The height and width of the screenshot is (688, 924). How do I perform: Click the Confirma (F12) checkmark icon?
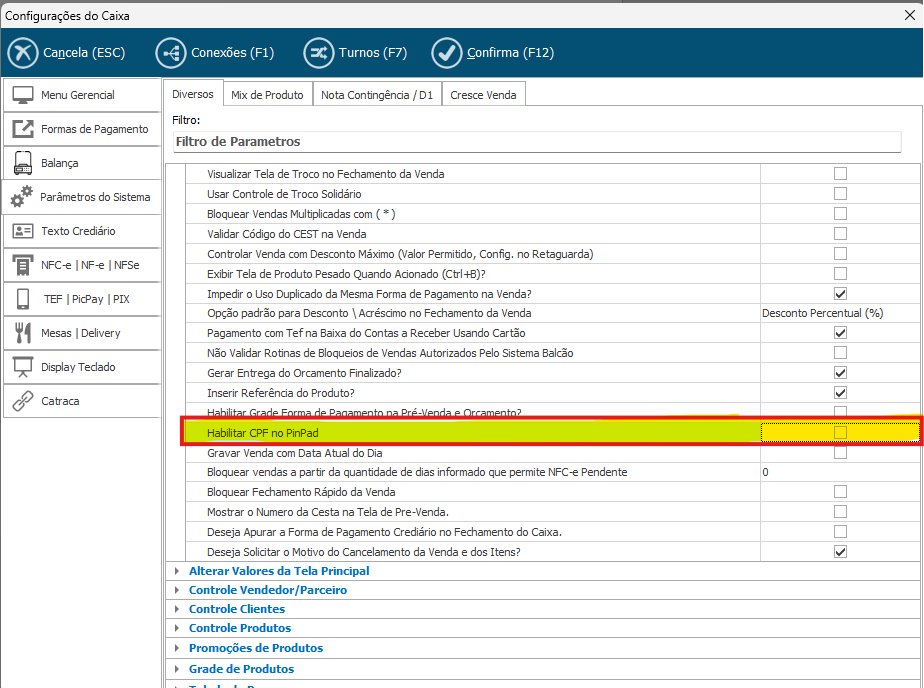click(x=447, y=53)
